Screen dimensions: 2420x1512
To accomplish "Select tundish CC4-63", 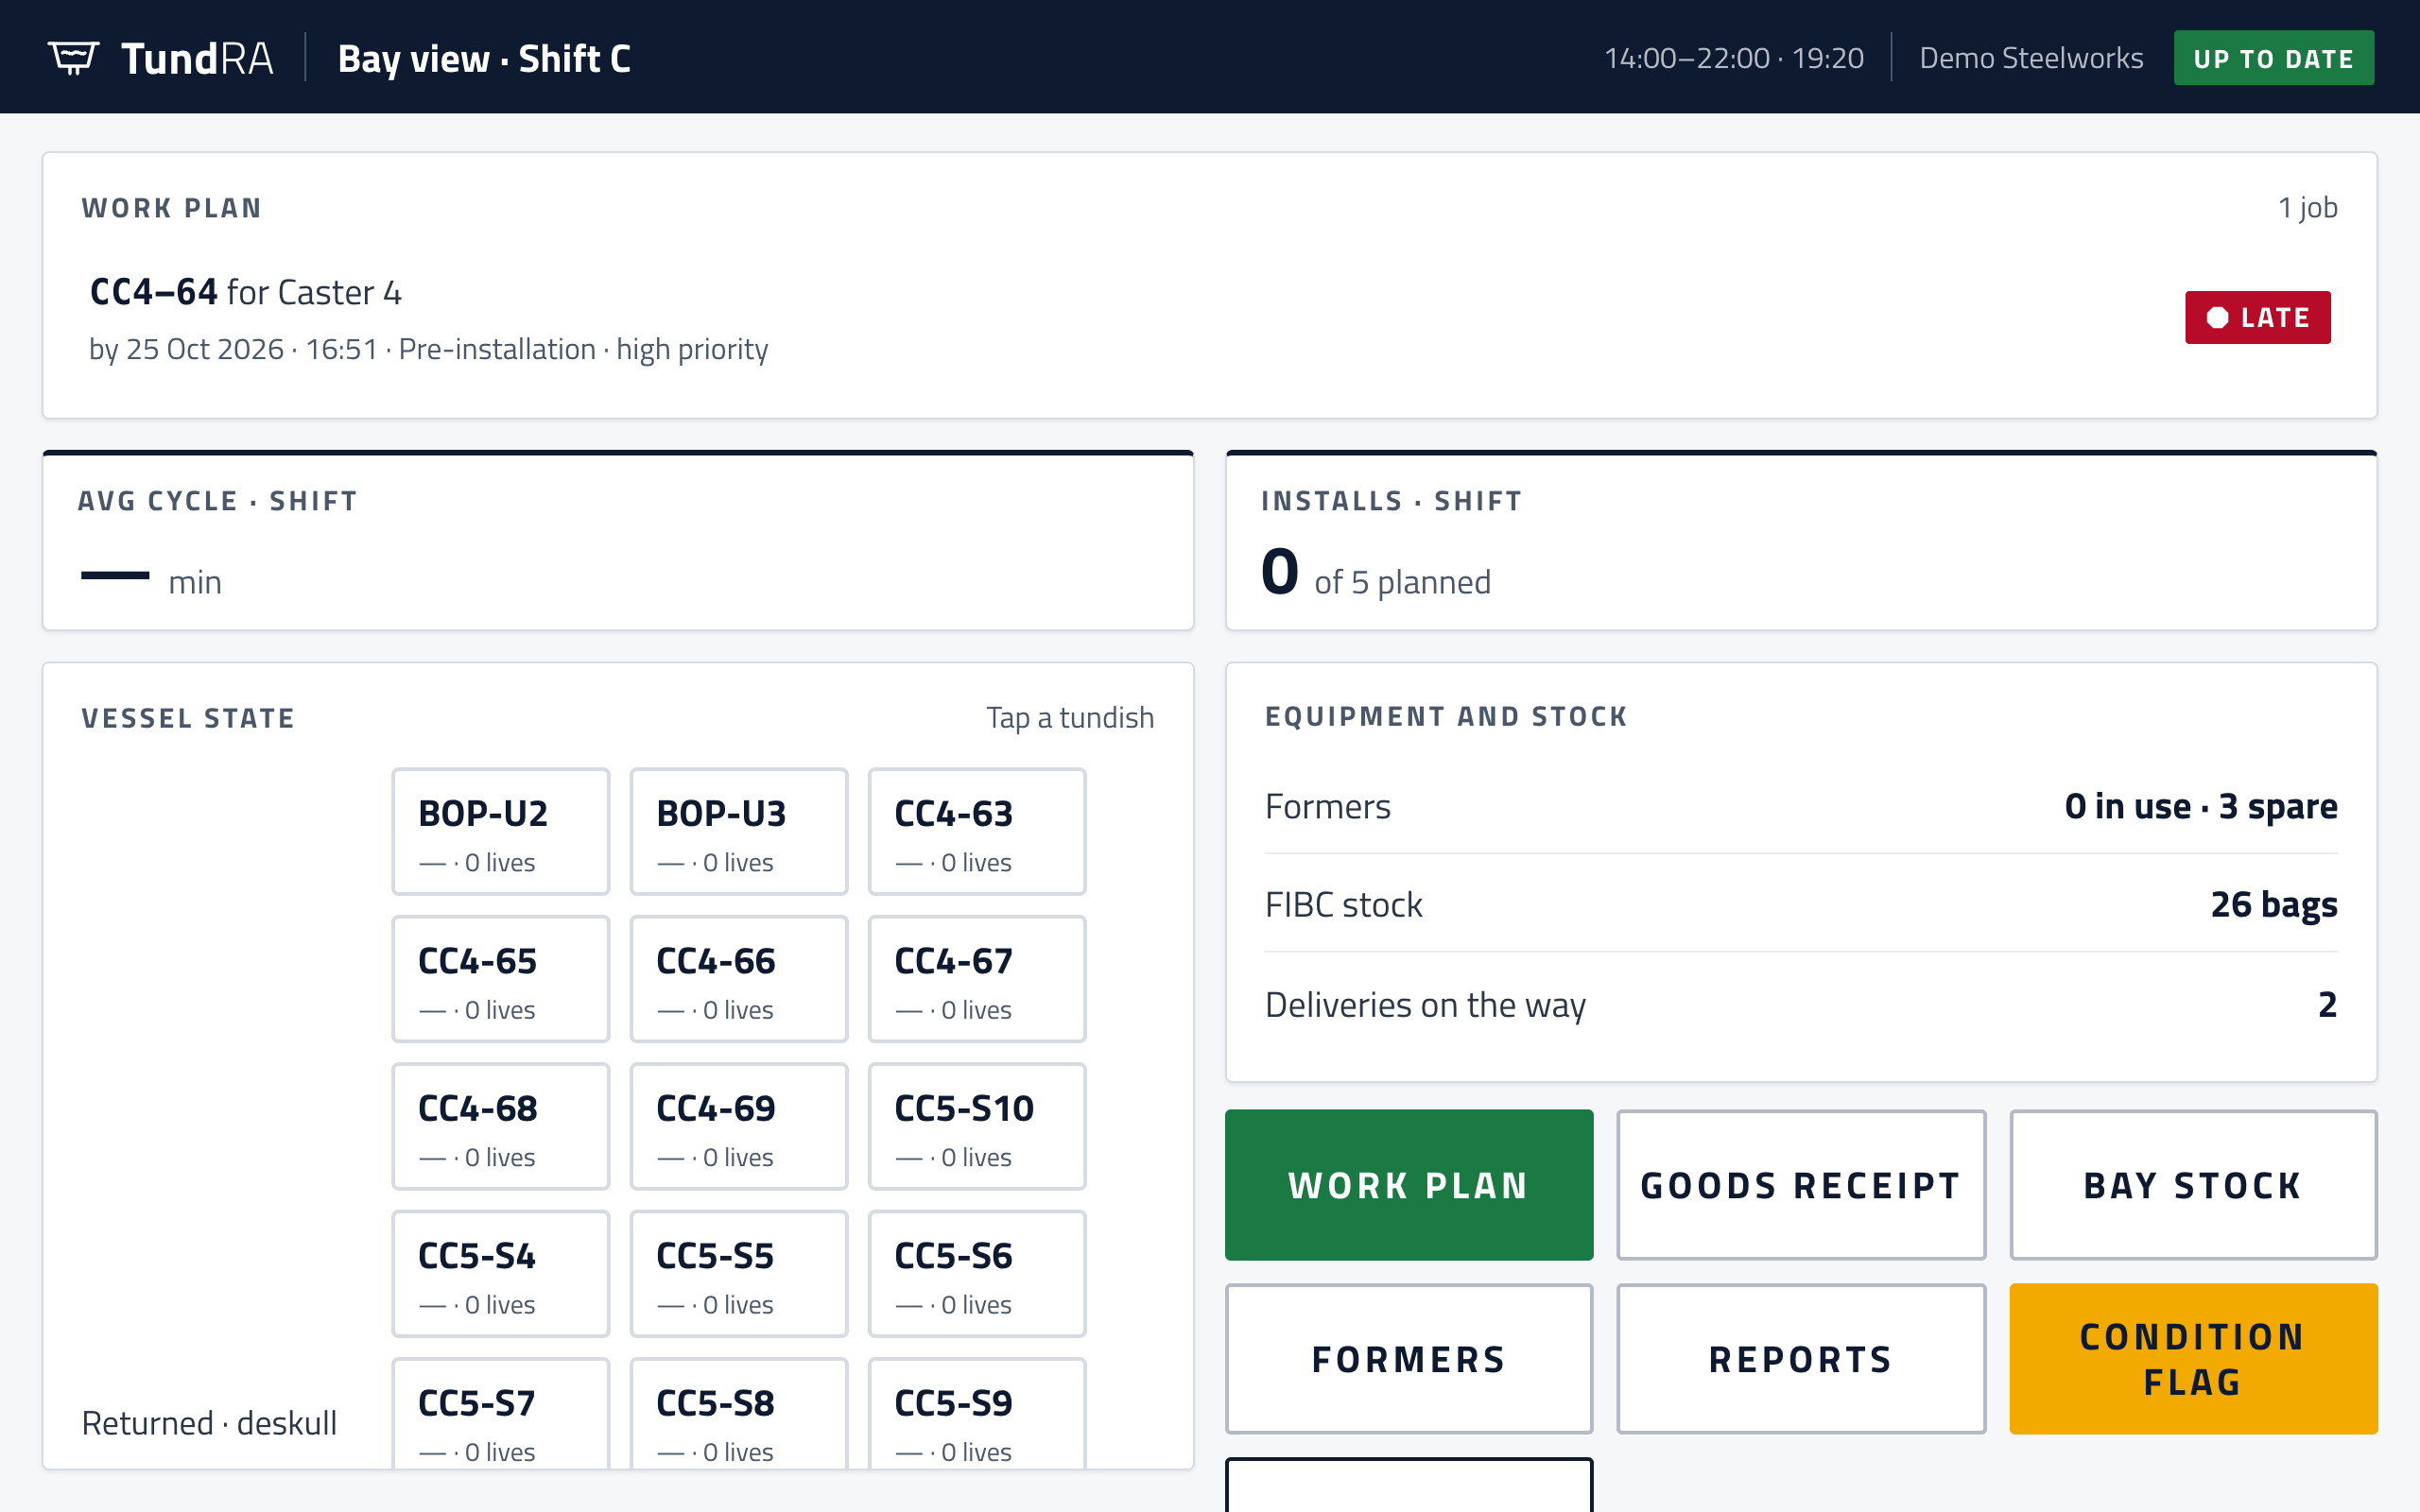I will [x=977, y=832].
